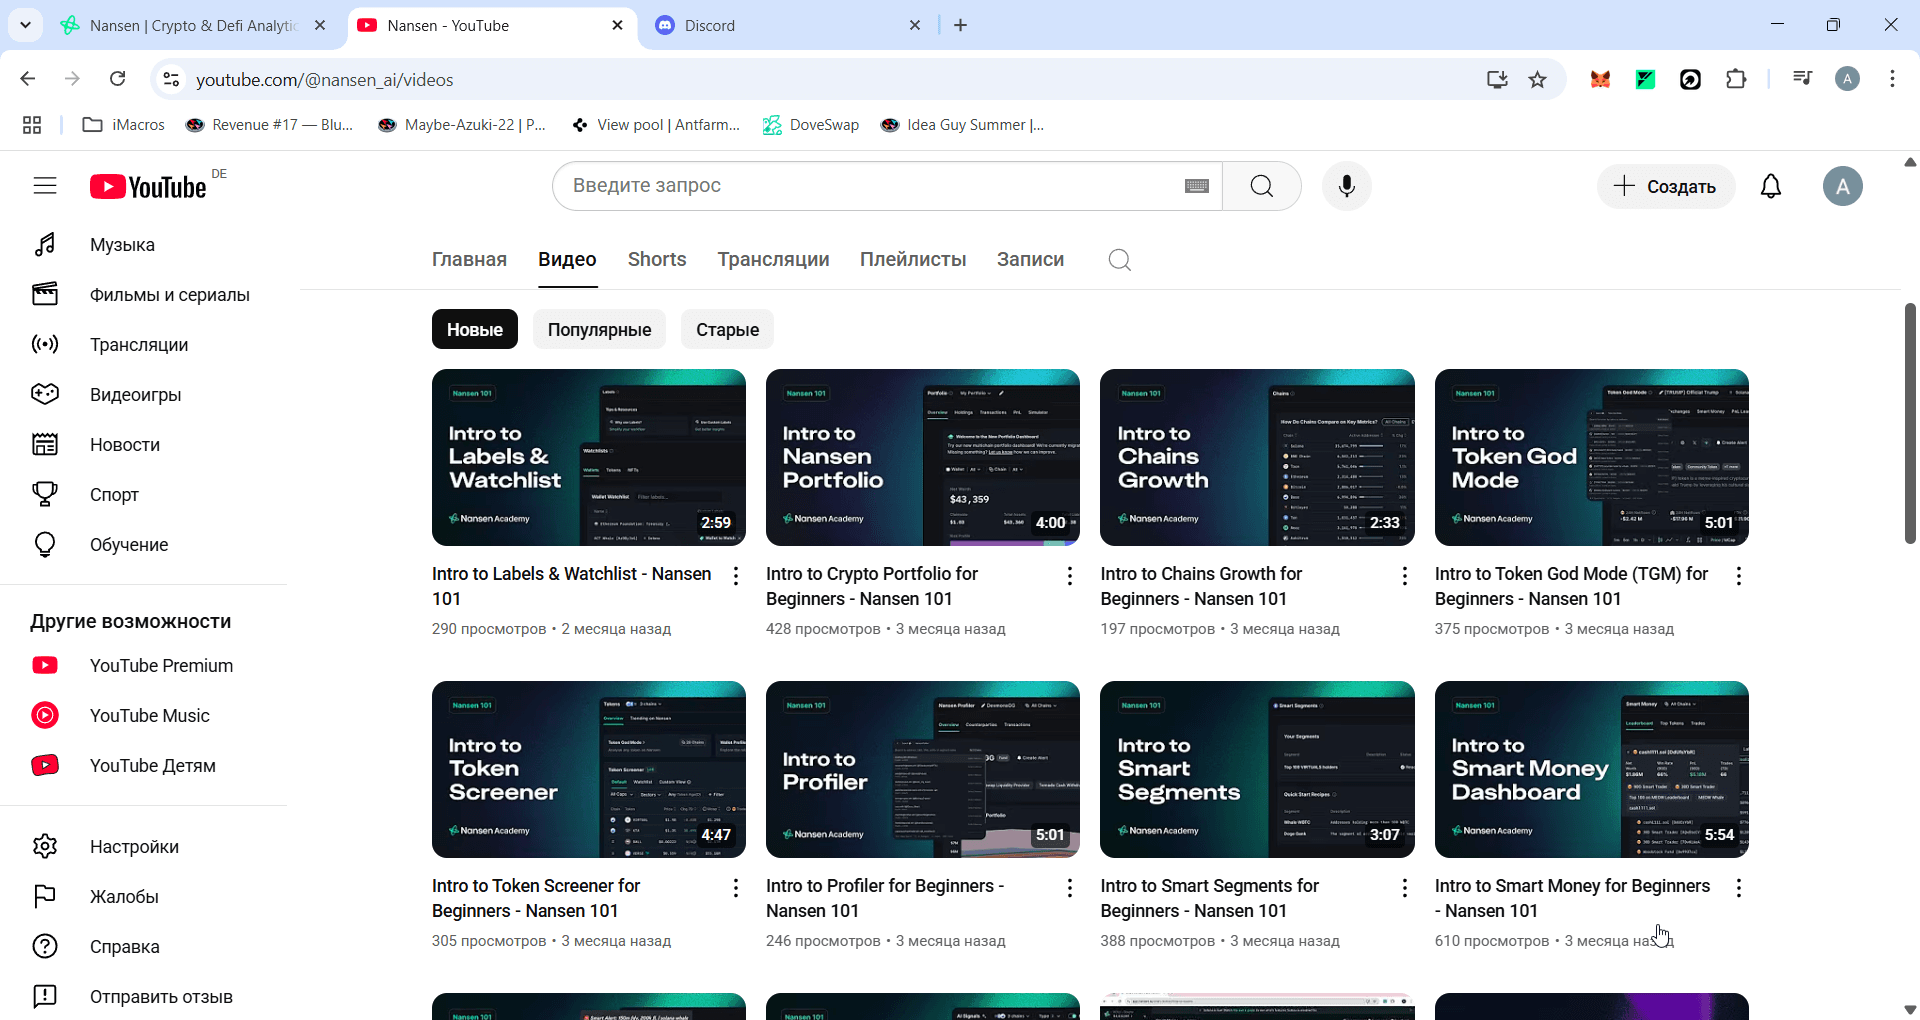Open the MetaMask fox extension
Viewport: 1920px width, 1020px height.
click(x=1600, y=80)
